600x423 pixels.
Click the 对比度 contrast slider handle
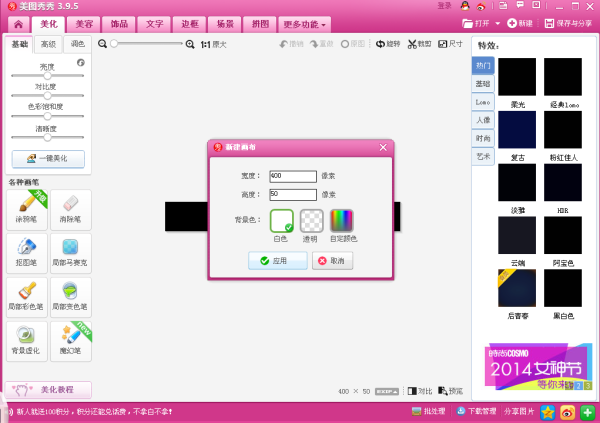47,96
